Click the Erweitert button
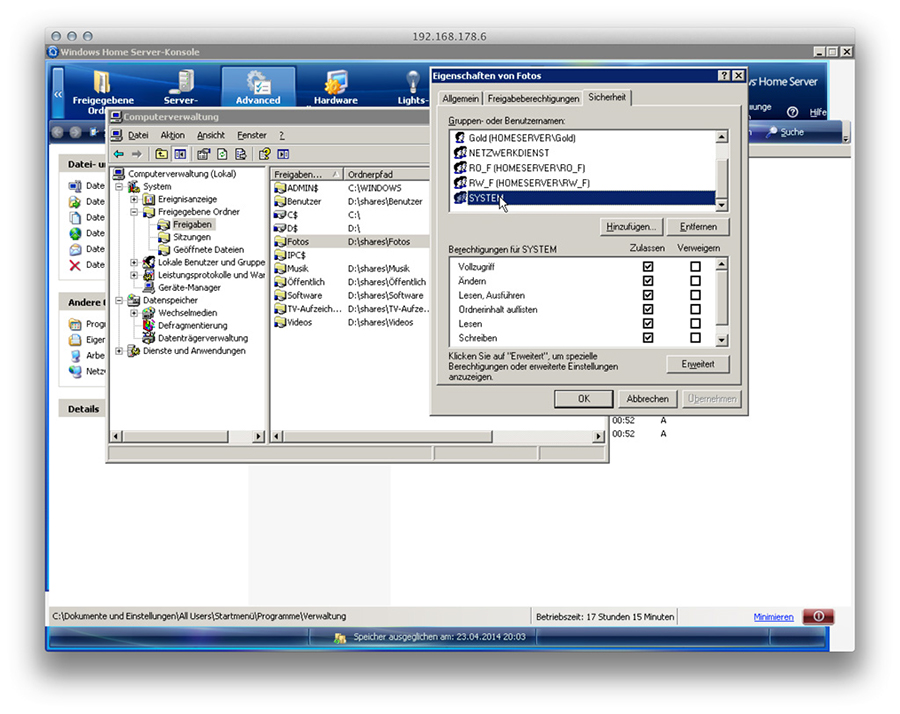This screenshot has height=714, width=900. pyautogui.click(x=698, y=364)
